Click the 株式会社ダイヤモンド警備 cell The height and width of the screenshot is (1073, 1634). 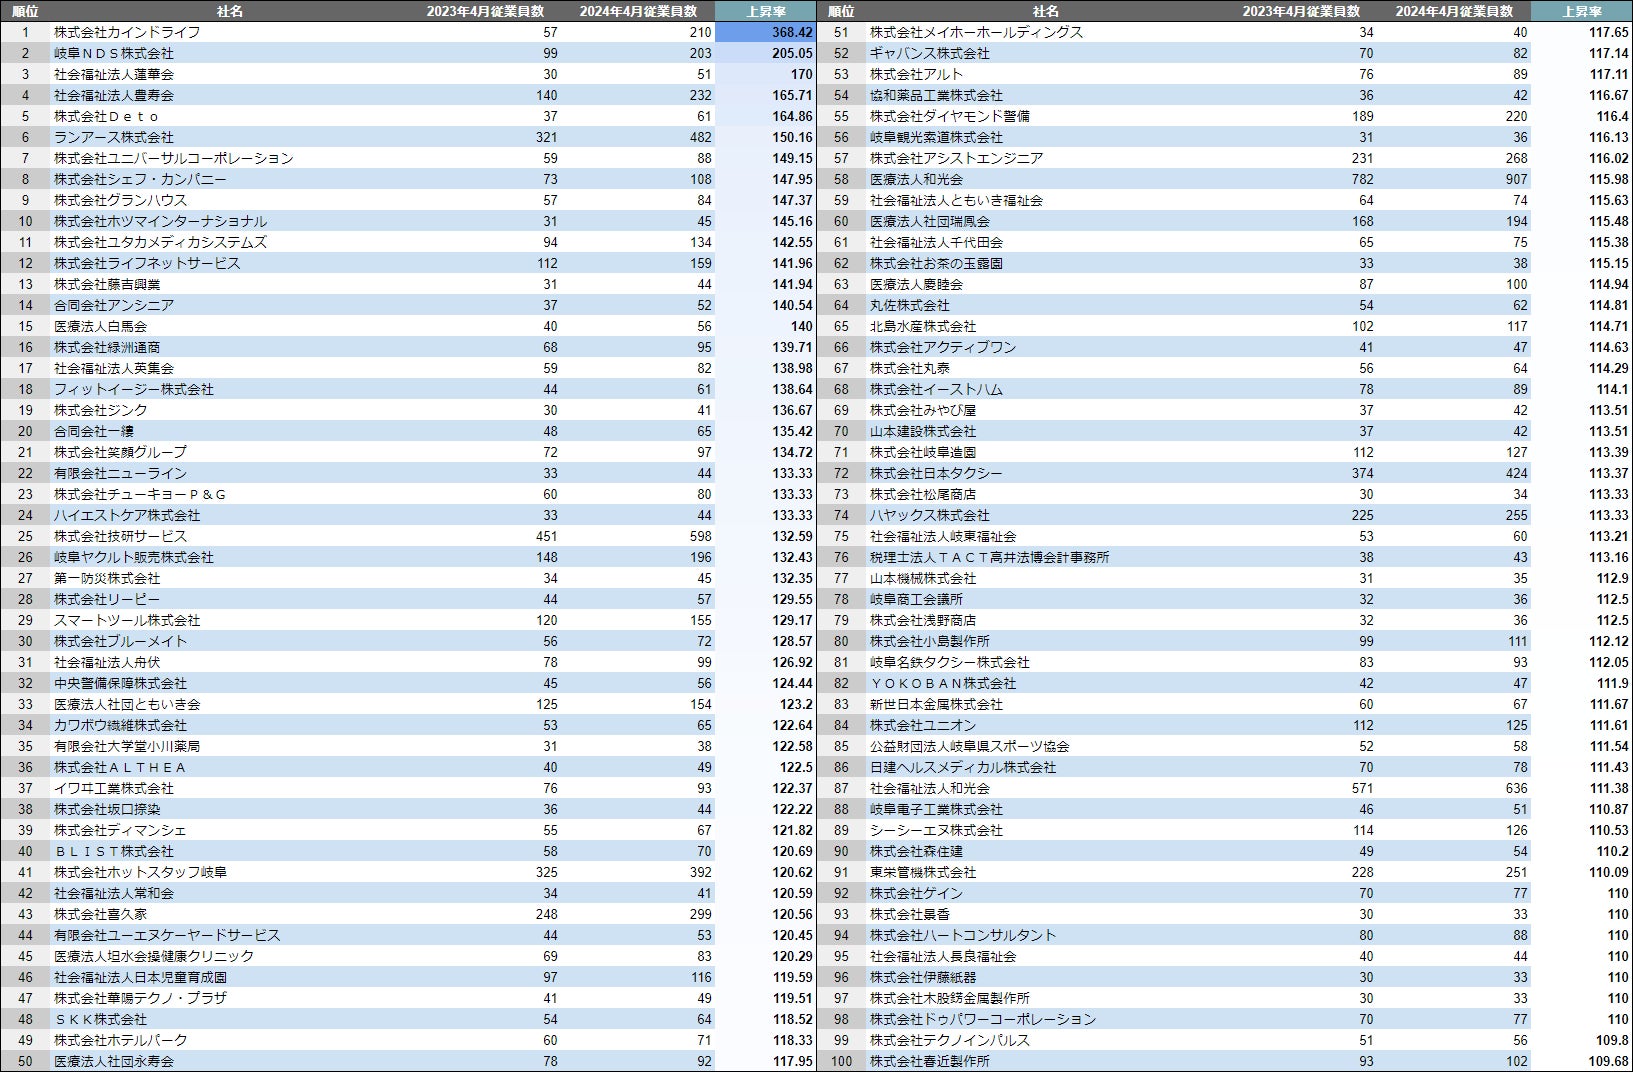tap(950, 116)
